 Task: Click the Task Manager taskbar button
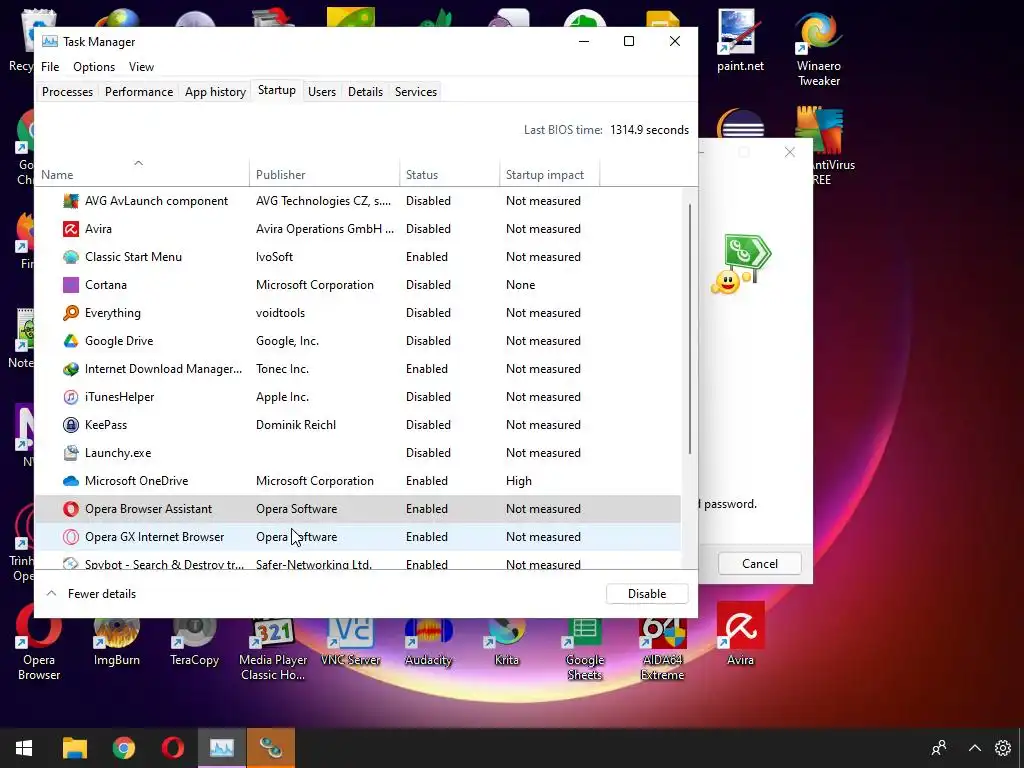tap(222, 748)
